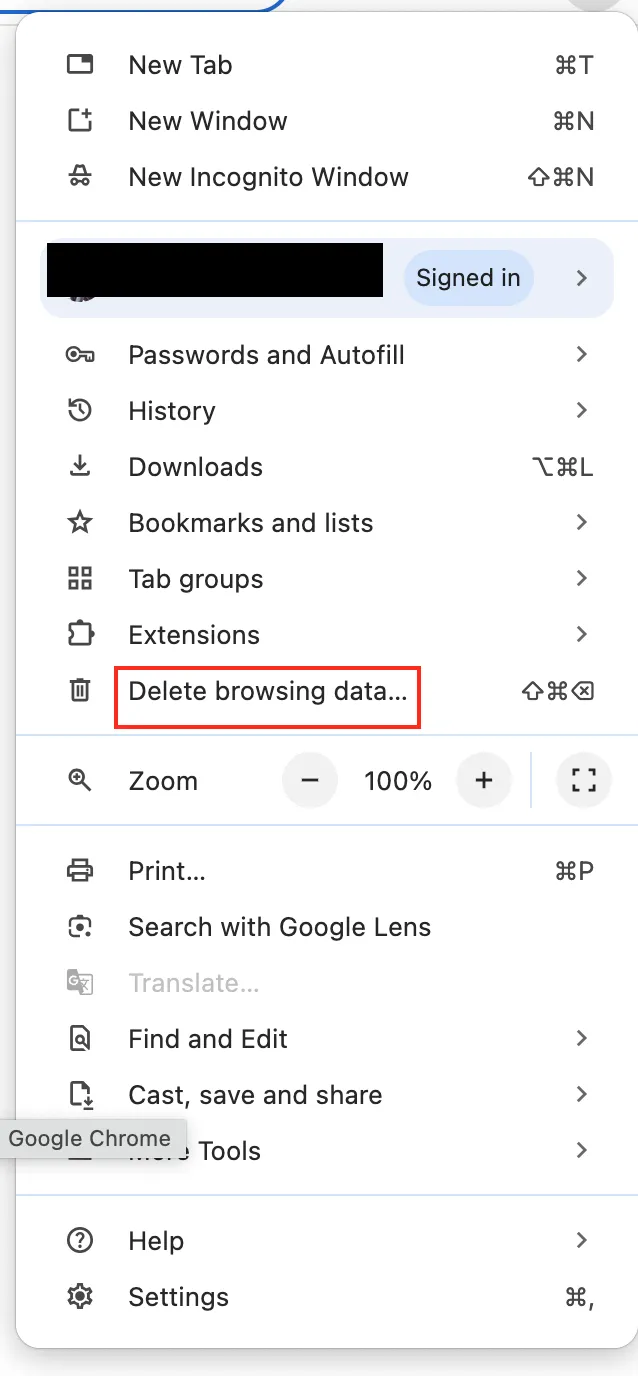Image resolution: width=638 pixels, height=1376 pixels.
Task: Click the History clock icon
Action: click(x=79, y=411)
